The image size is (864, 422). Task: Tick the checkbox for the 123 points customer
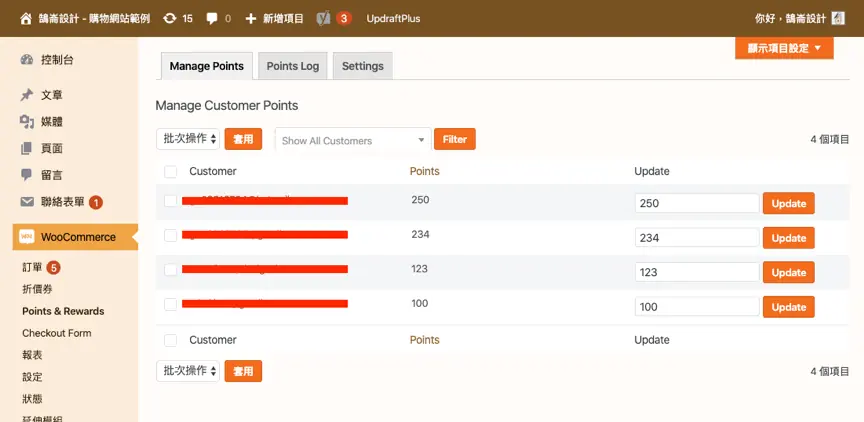(x=171, y=270)
